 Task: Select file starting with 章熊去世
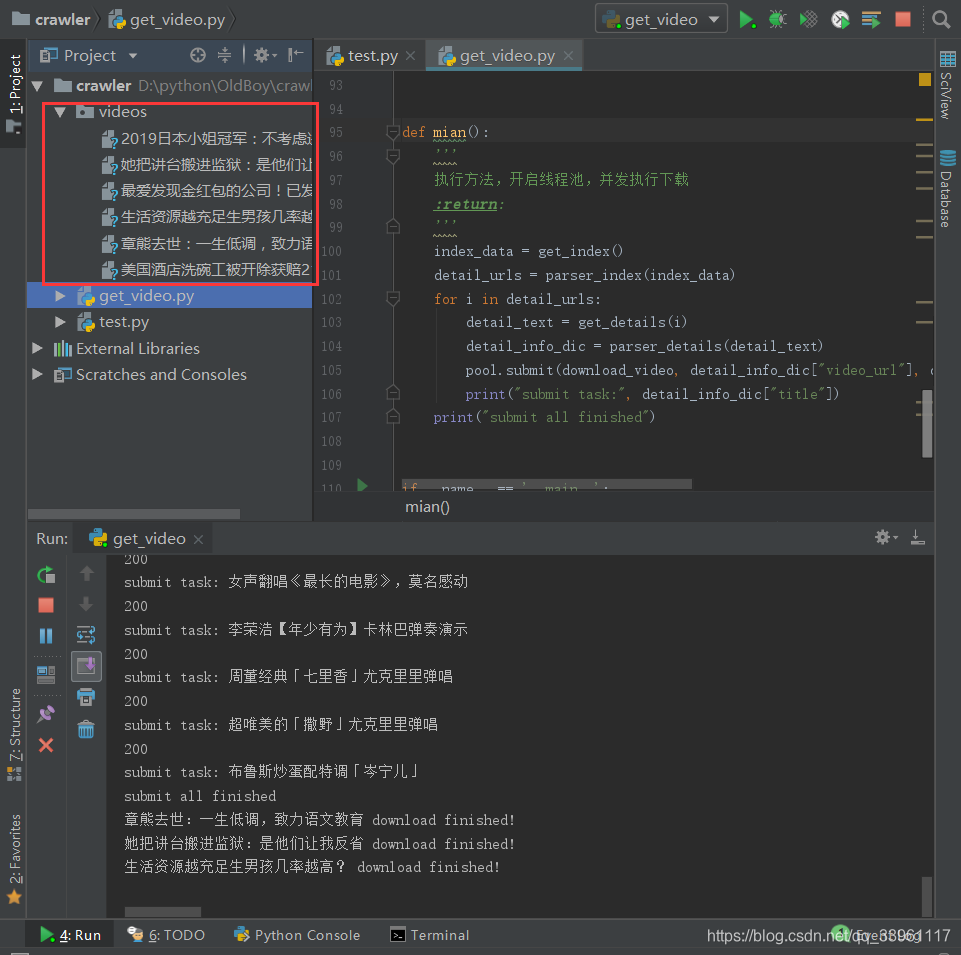[207, 243]
